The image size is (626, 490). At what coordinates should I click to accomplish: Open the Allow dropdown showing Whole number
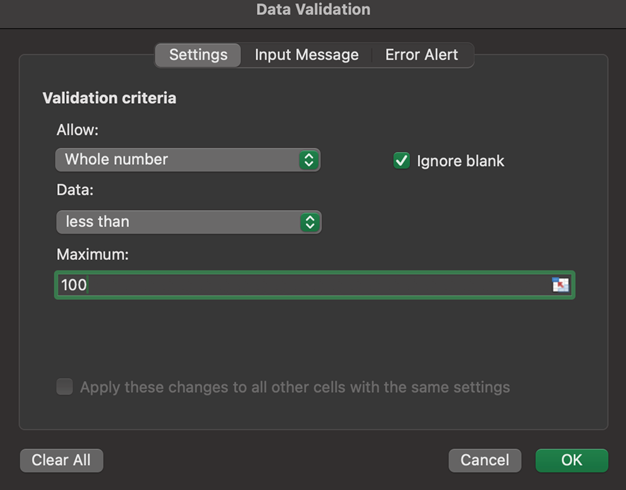coord(188,160)
